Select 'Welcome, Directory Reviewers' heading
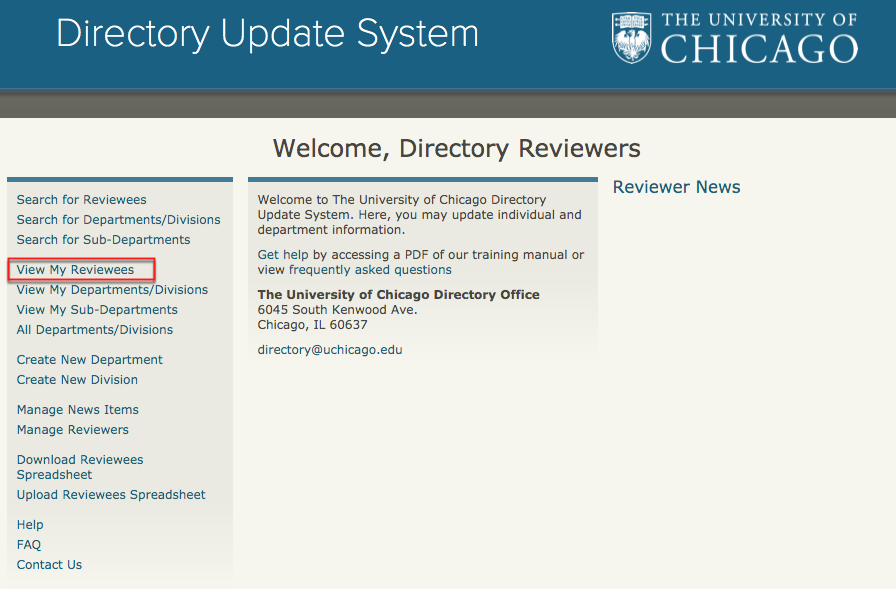This screenshot has height=589, width=896. [x=457, y=149]
